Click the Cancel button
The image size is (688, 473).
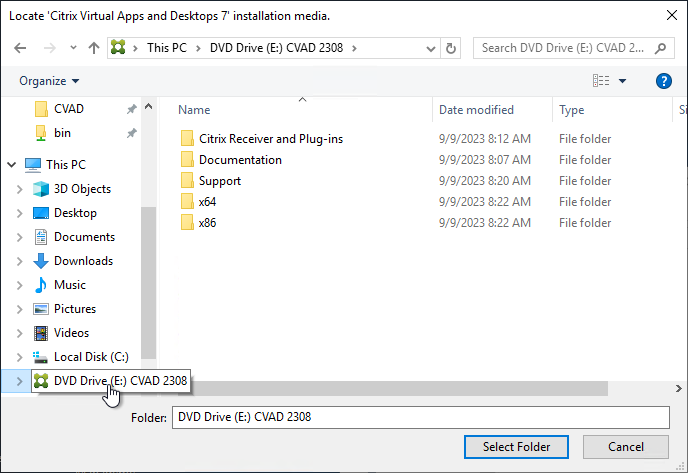626,447
